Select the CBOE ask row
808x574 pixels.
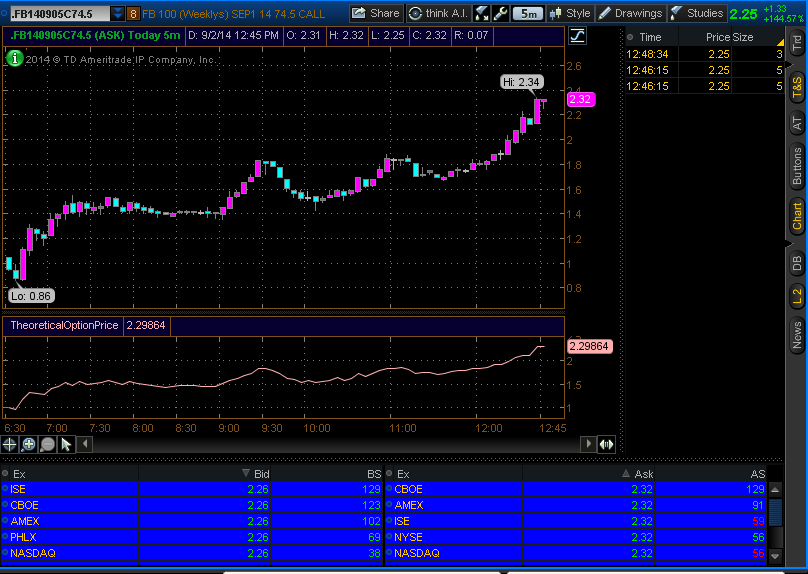pyautogui.click(x=576, y=489)
